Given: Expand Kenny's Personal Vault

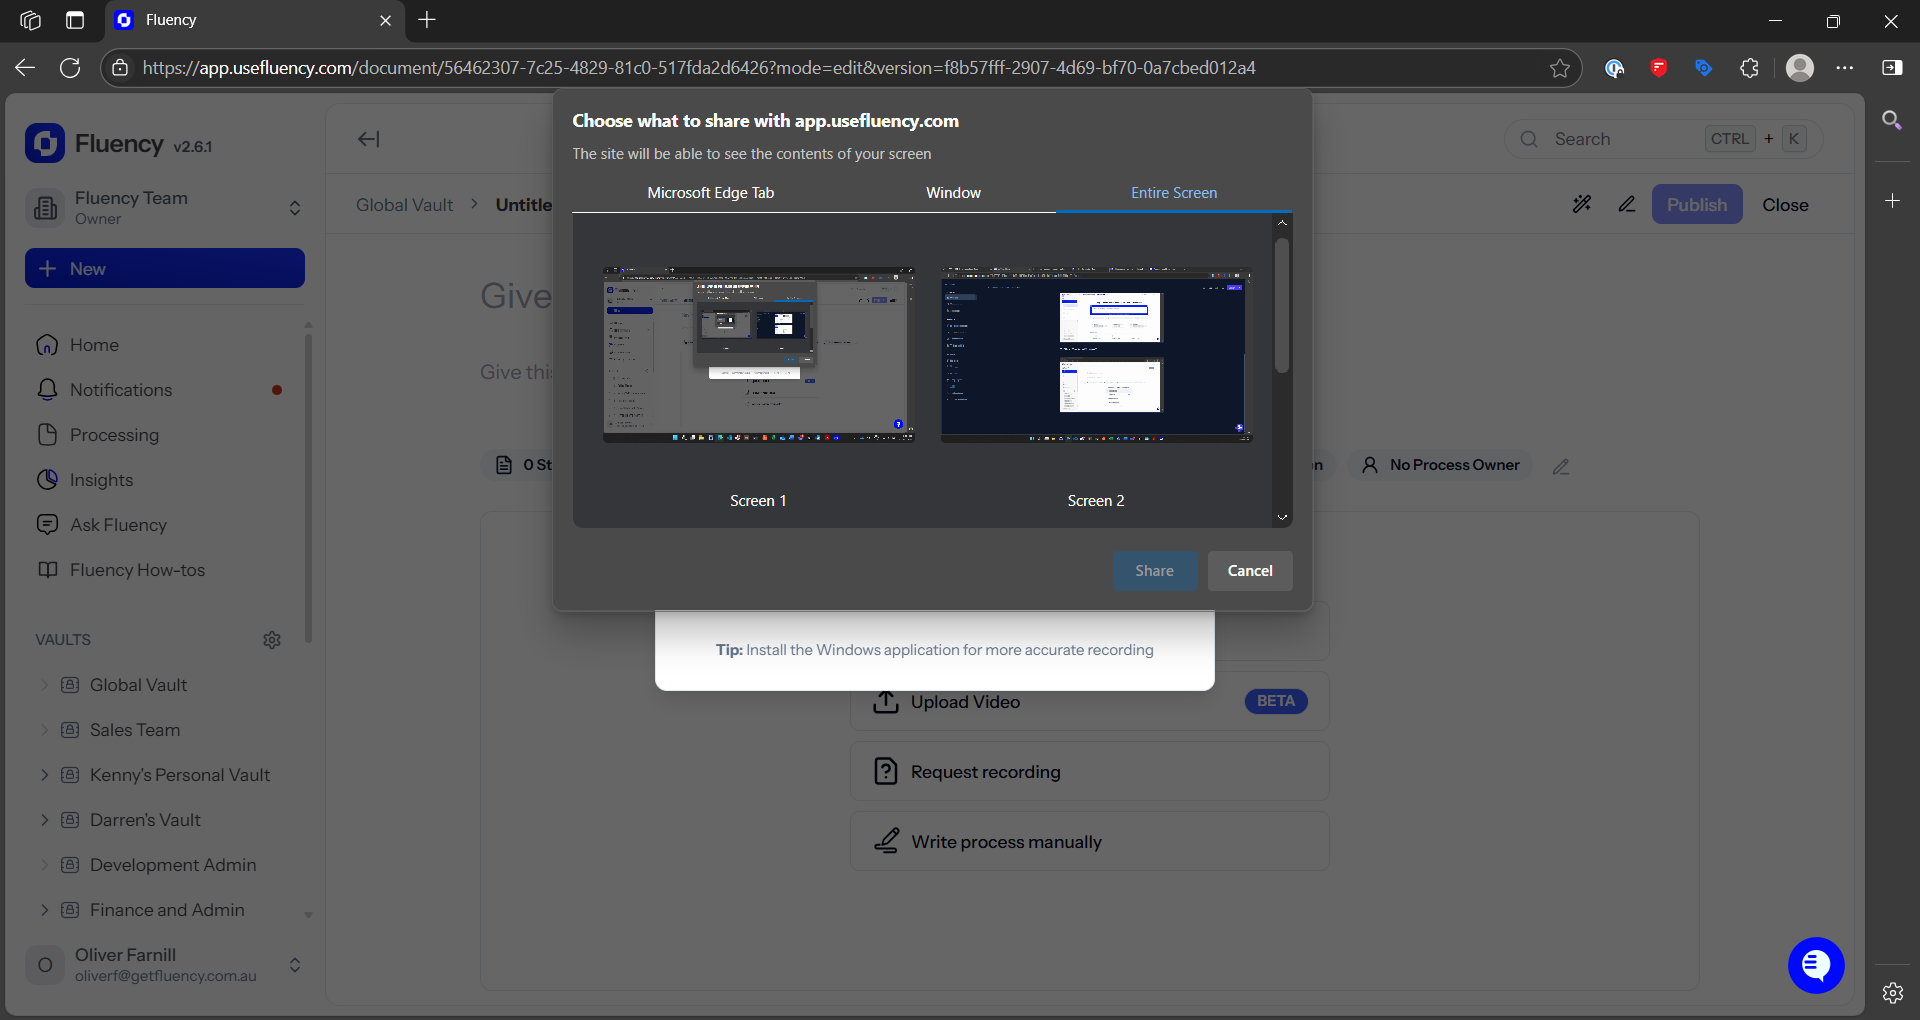Looking at the screenshot, I should 44,775.
